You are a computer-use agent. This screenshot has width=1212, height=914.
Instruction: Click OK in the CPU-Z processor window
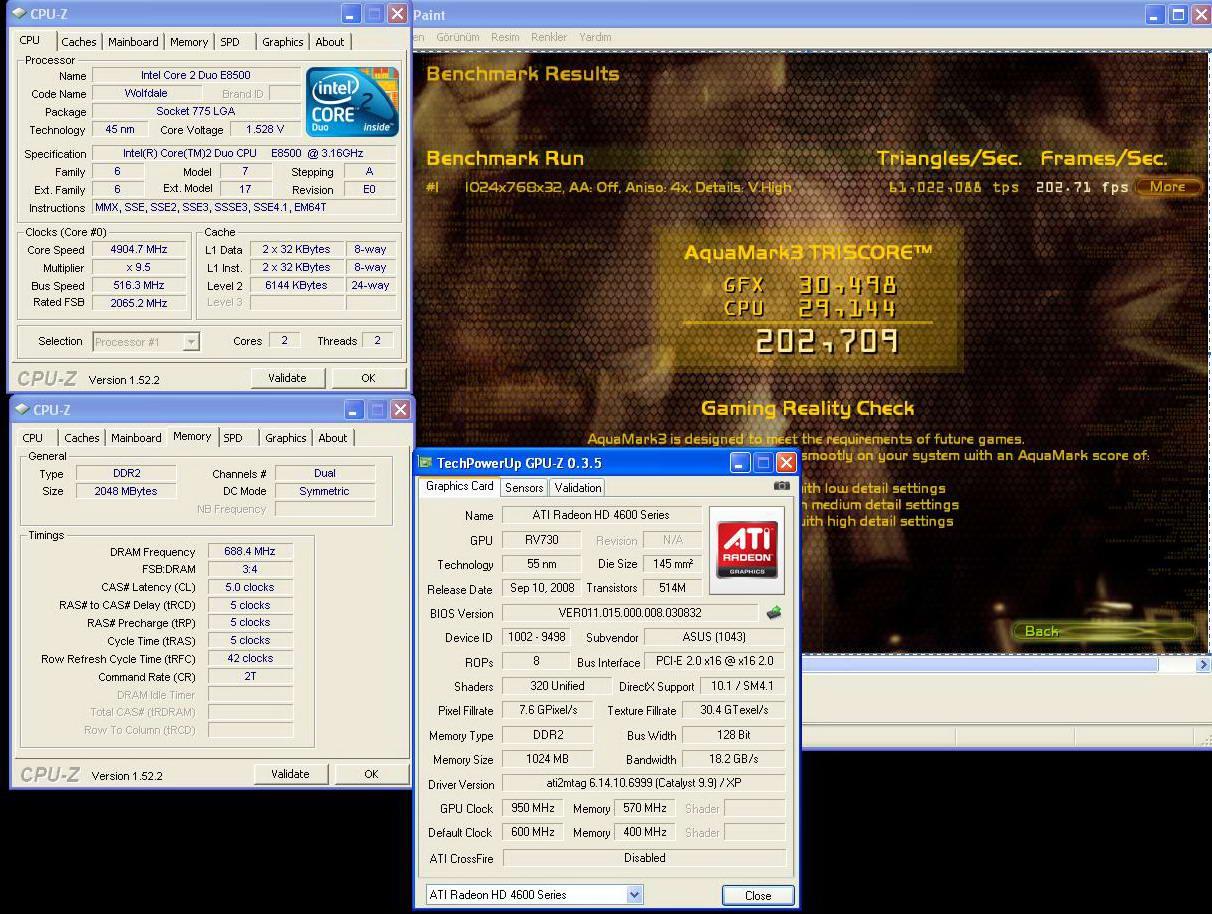pos(368,378)
